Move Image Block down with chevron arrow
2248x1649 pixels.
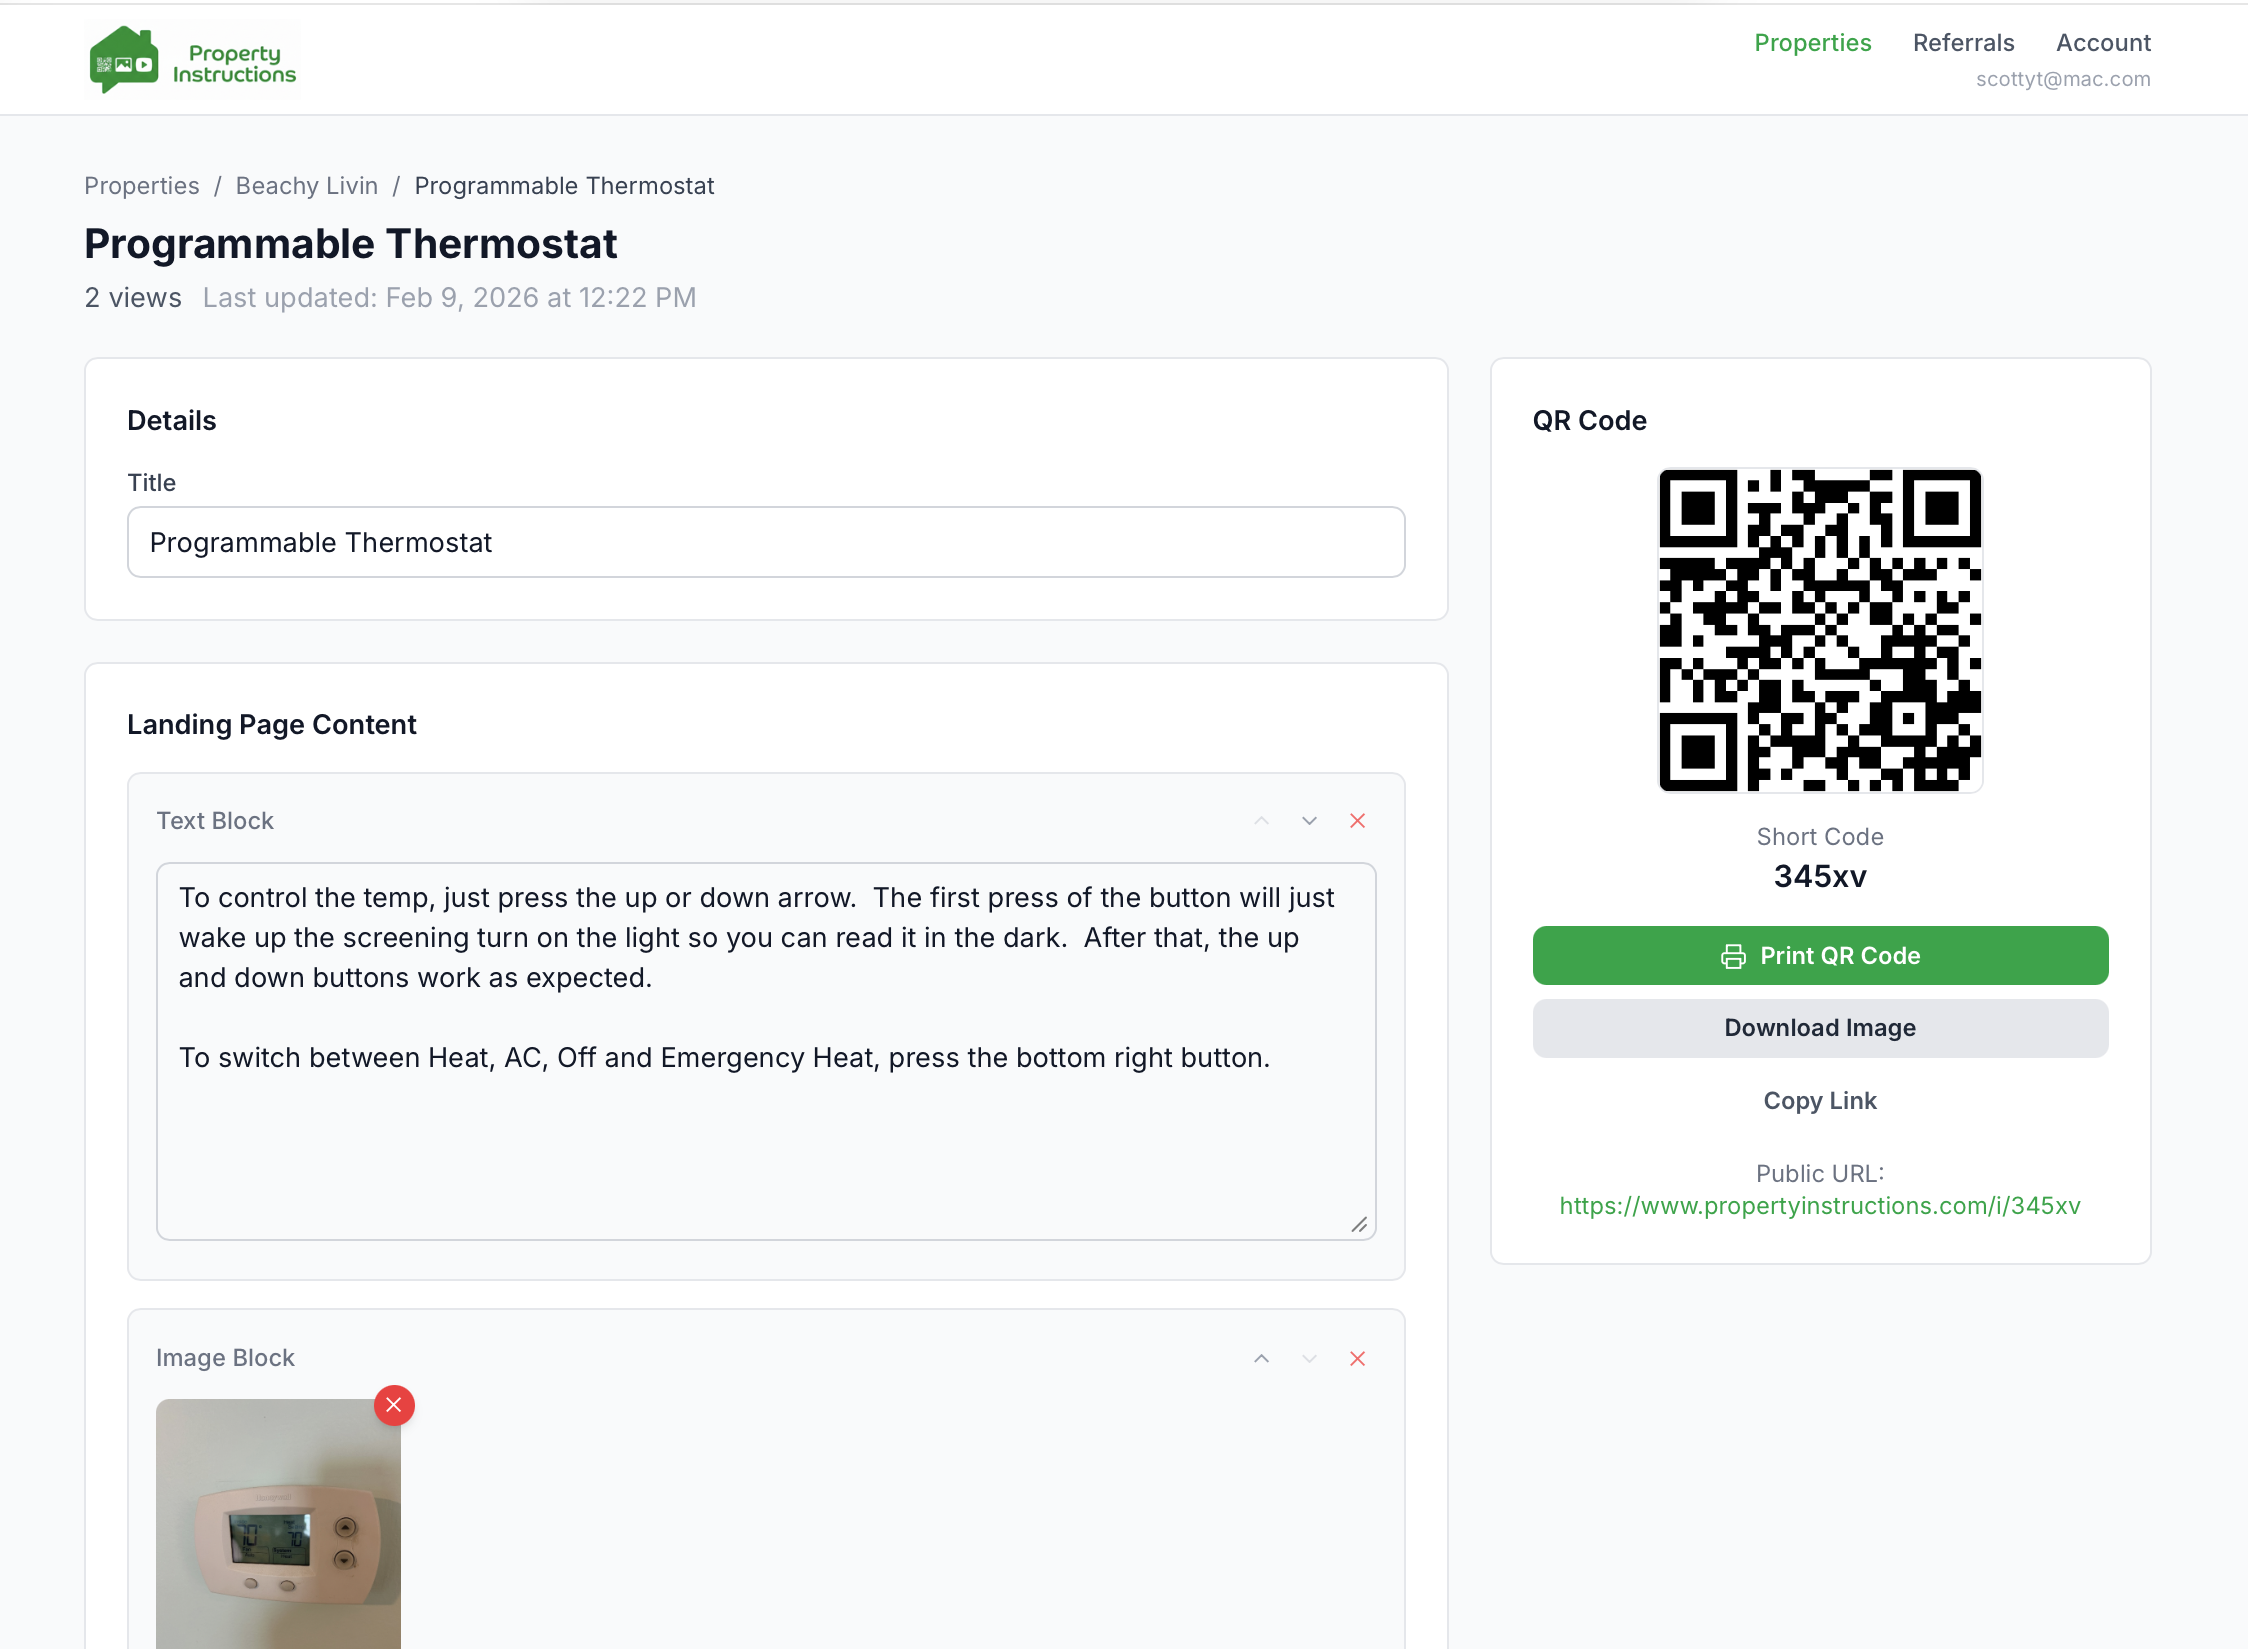pos(1309,1358)
